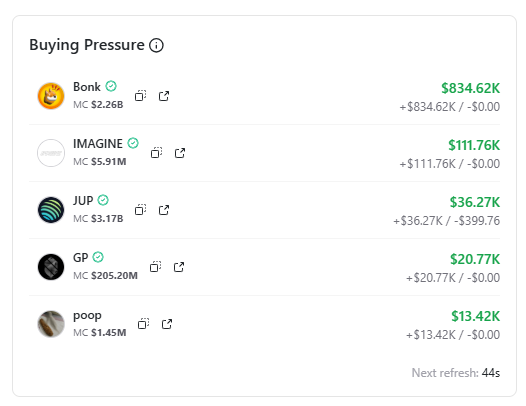The image size is (526, 406).
Task: Copy the IMAGINE token address
Action: click(156, 153)
